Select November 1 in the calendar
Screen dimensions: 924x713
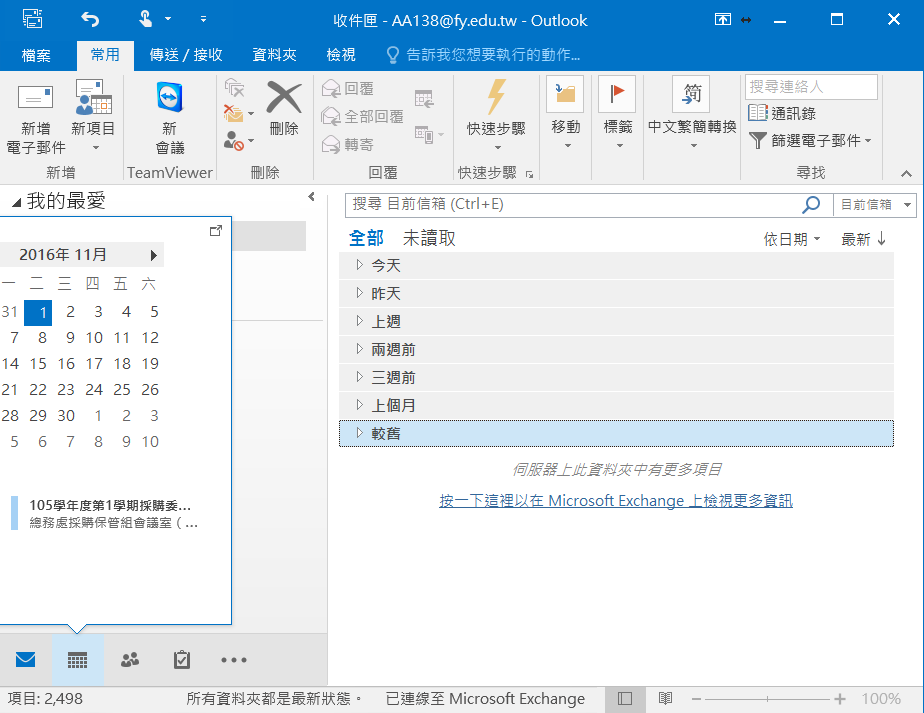38,312
